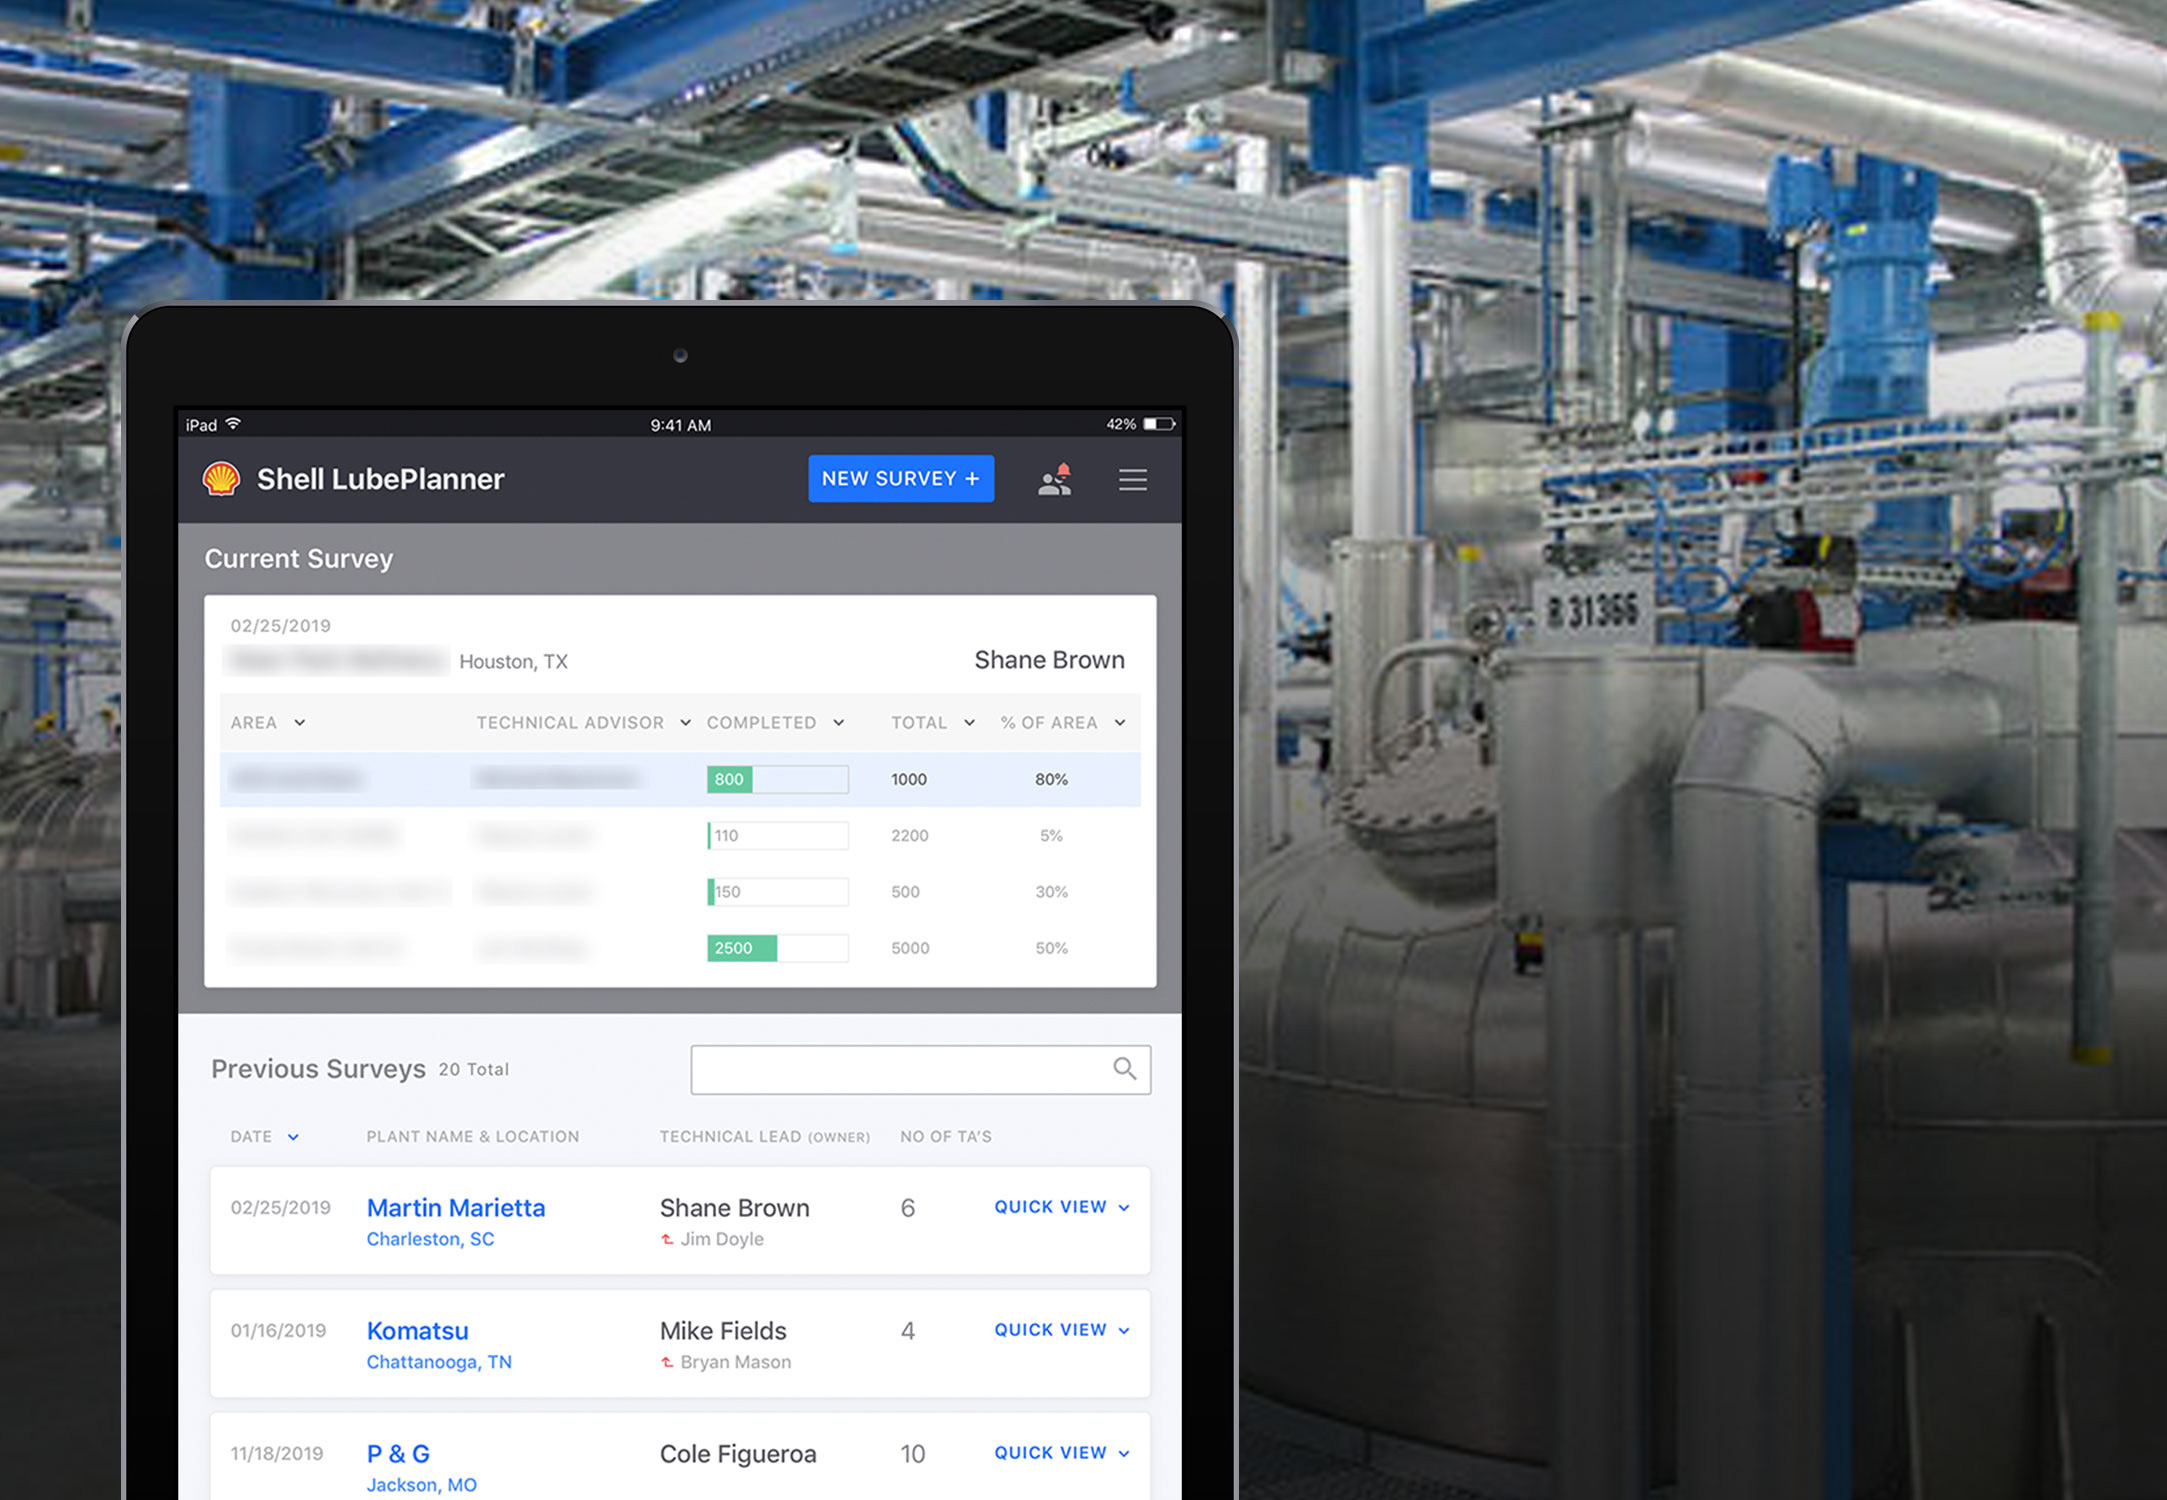2167x1500 pixels.
Task: Open the hamburger menu
Action: (x=1133, y=480)
